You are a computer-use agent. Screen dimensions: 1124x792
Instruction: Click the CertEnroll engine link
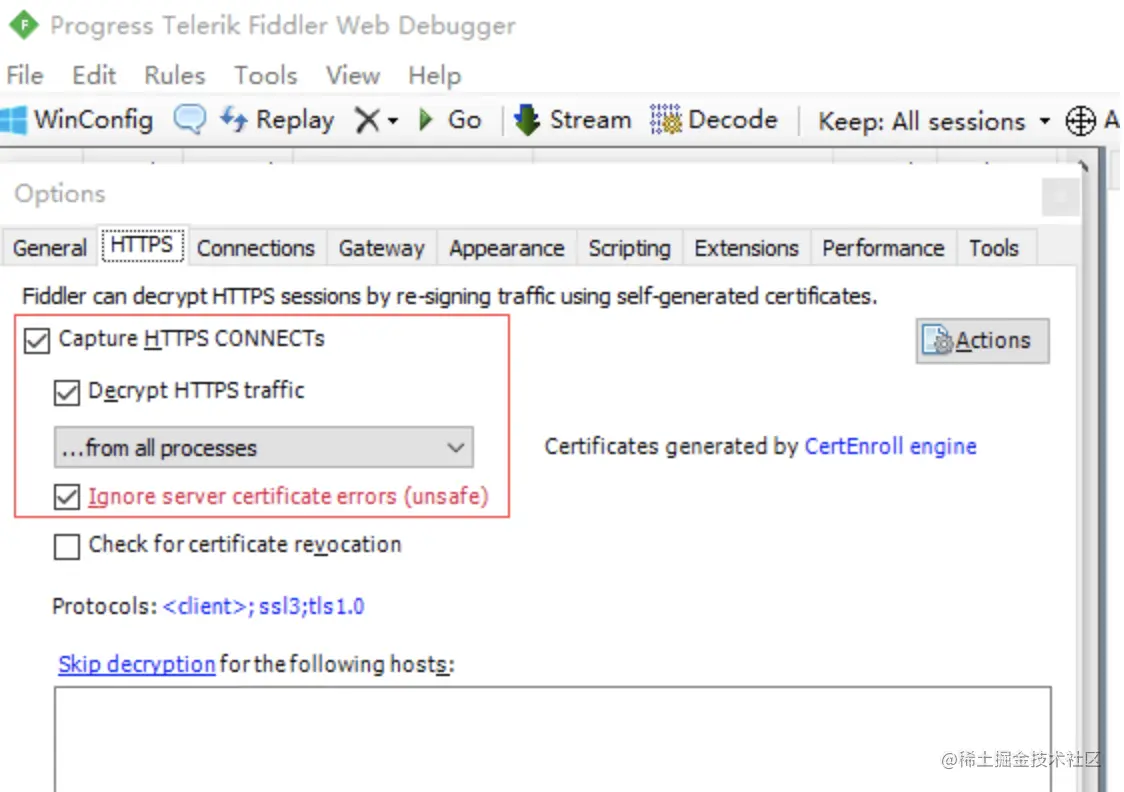pyautogui.click(x=890, y=447)
